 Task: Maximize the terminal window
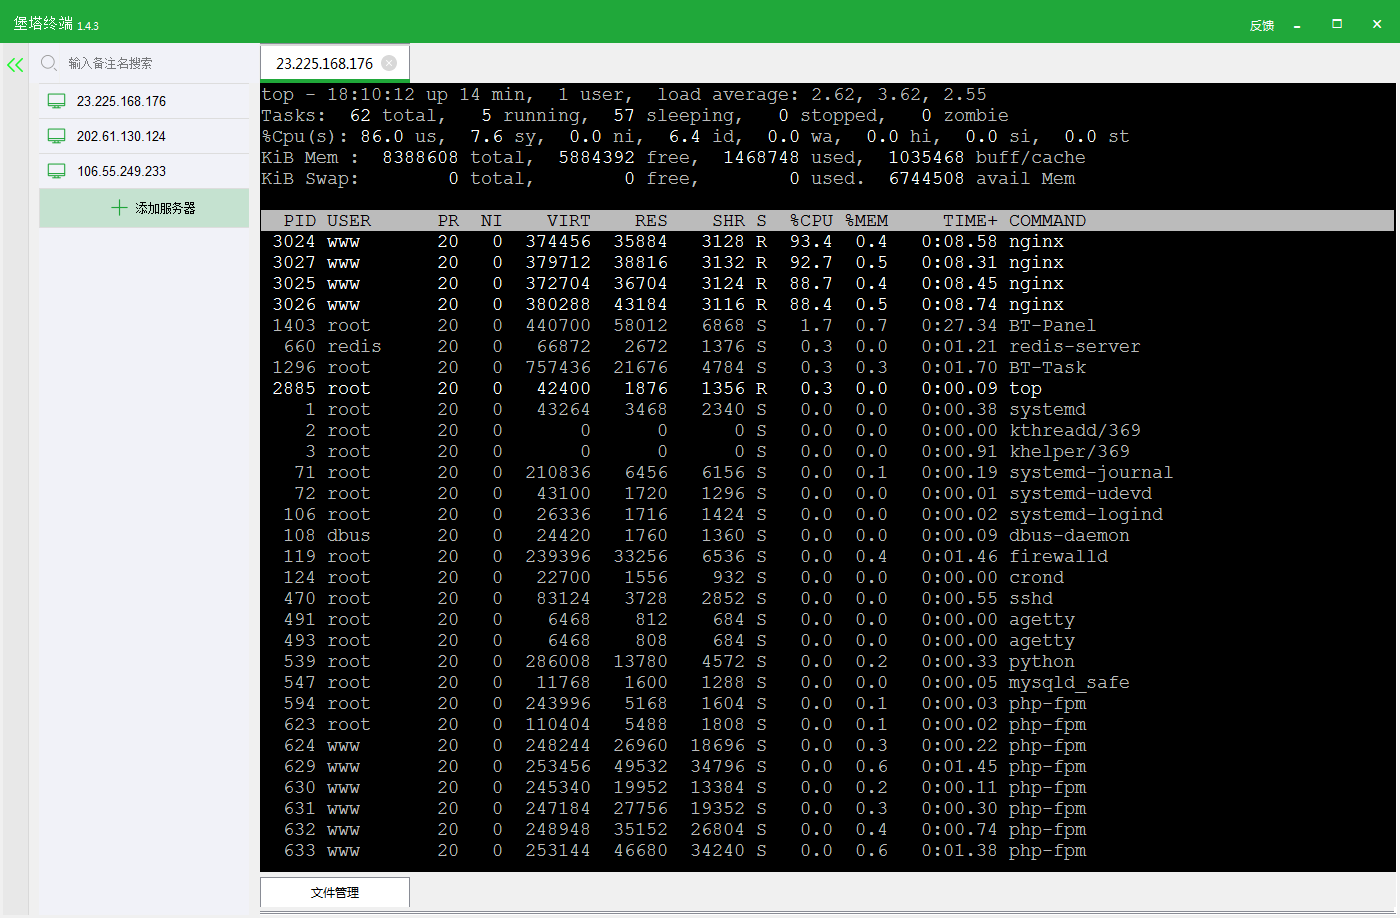(1337, 24)
